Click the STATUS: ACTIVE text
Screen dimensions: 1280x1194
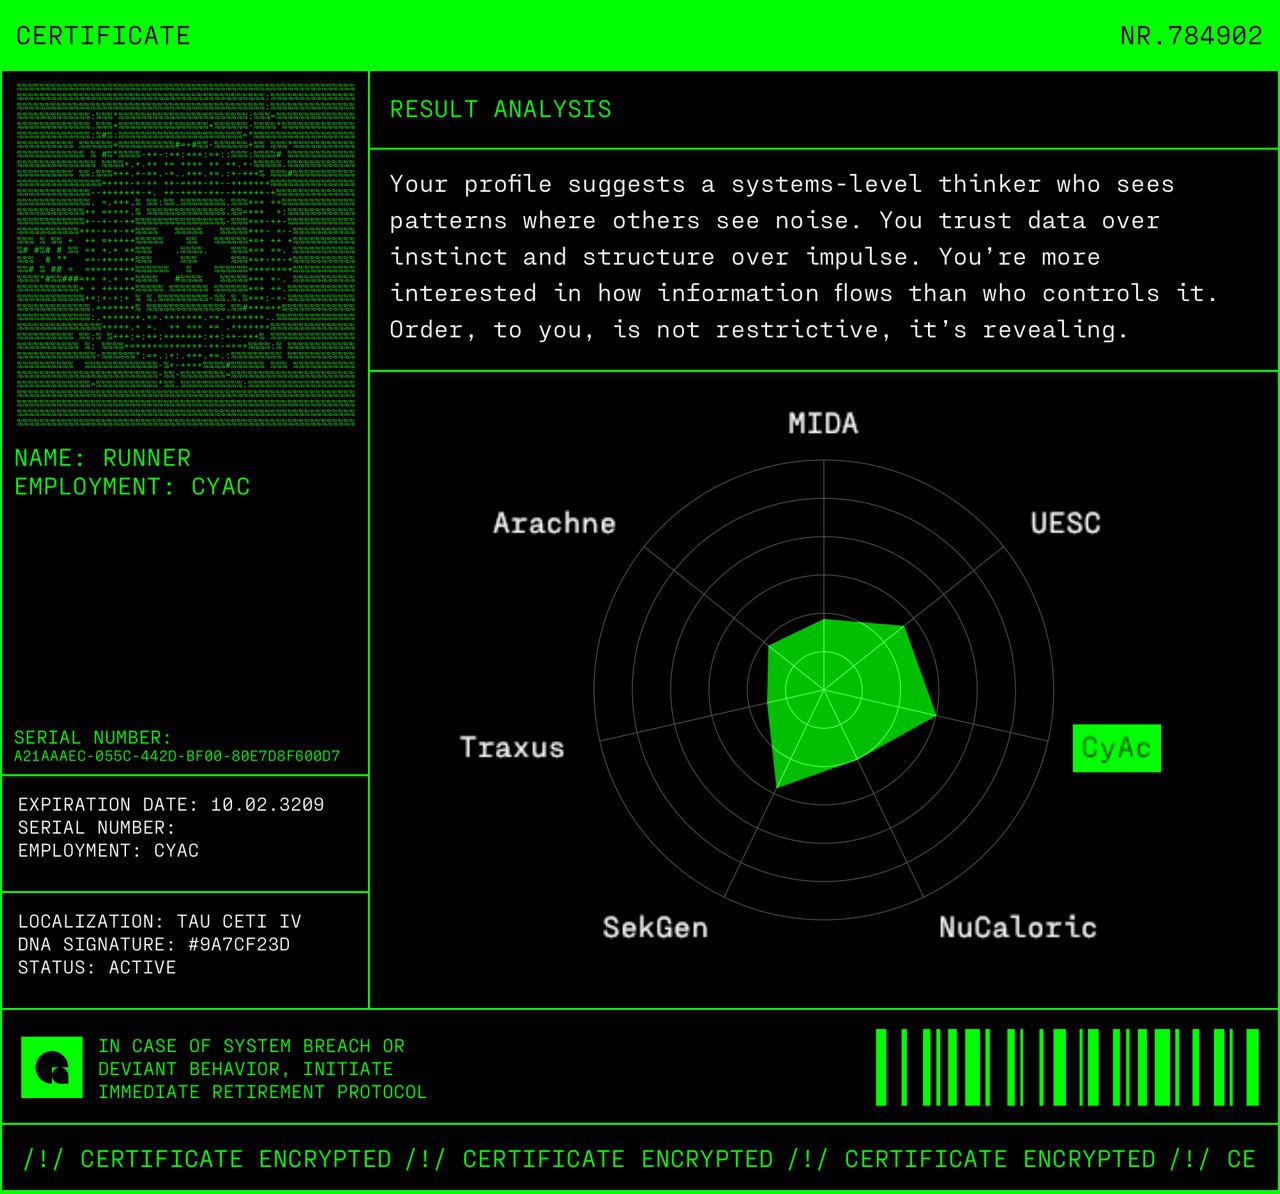click(97, 968)
